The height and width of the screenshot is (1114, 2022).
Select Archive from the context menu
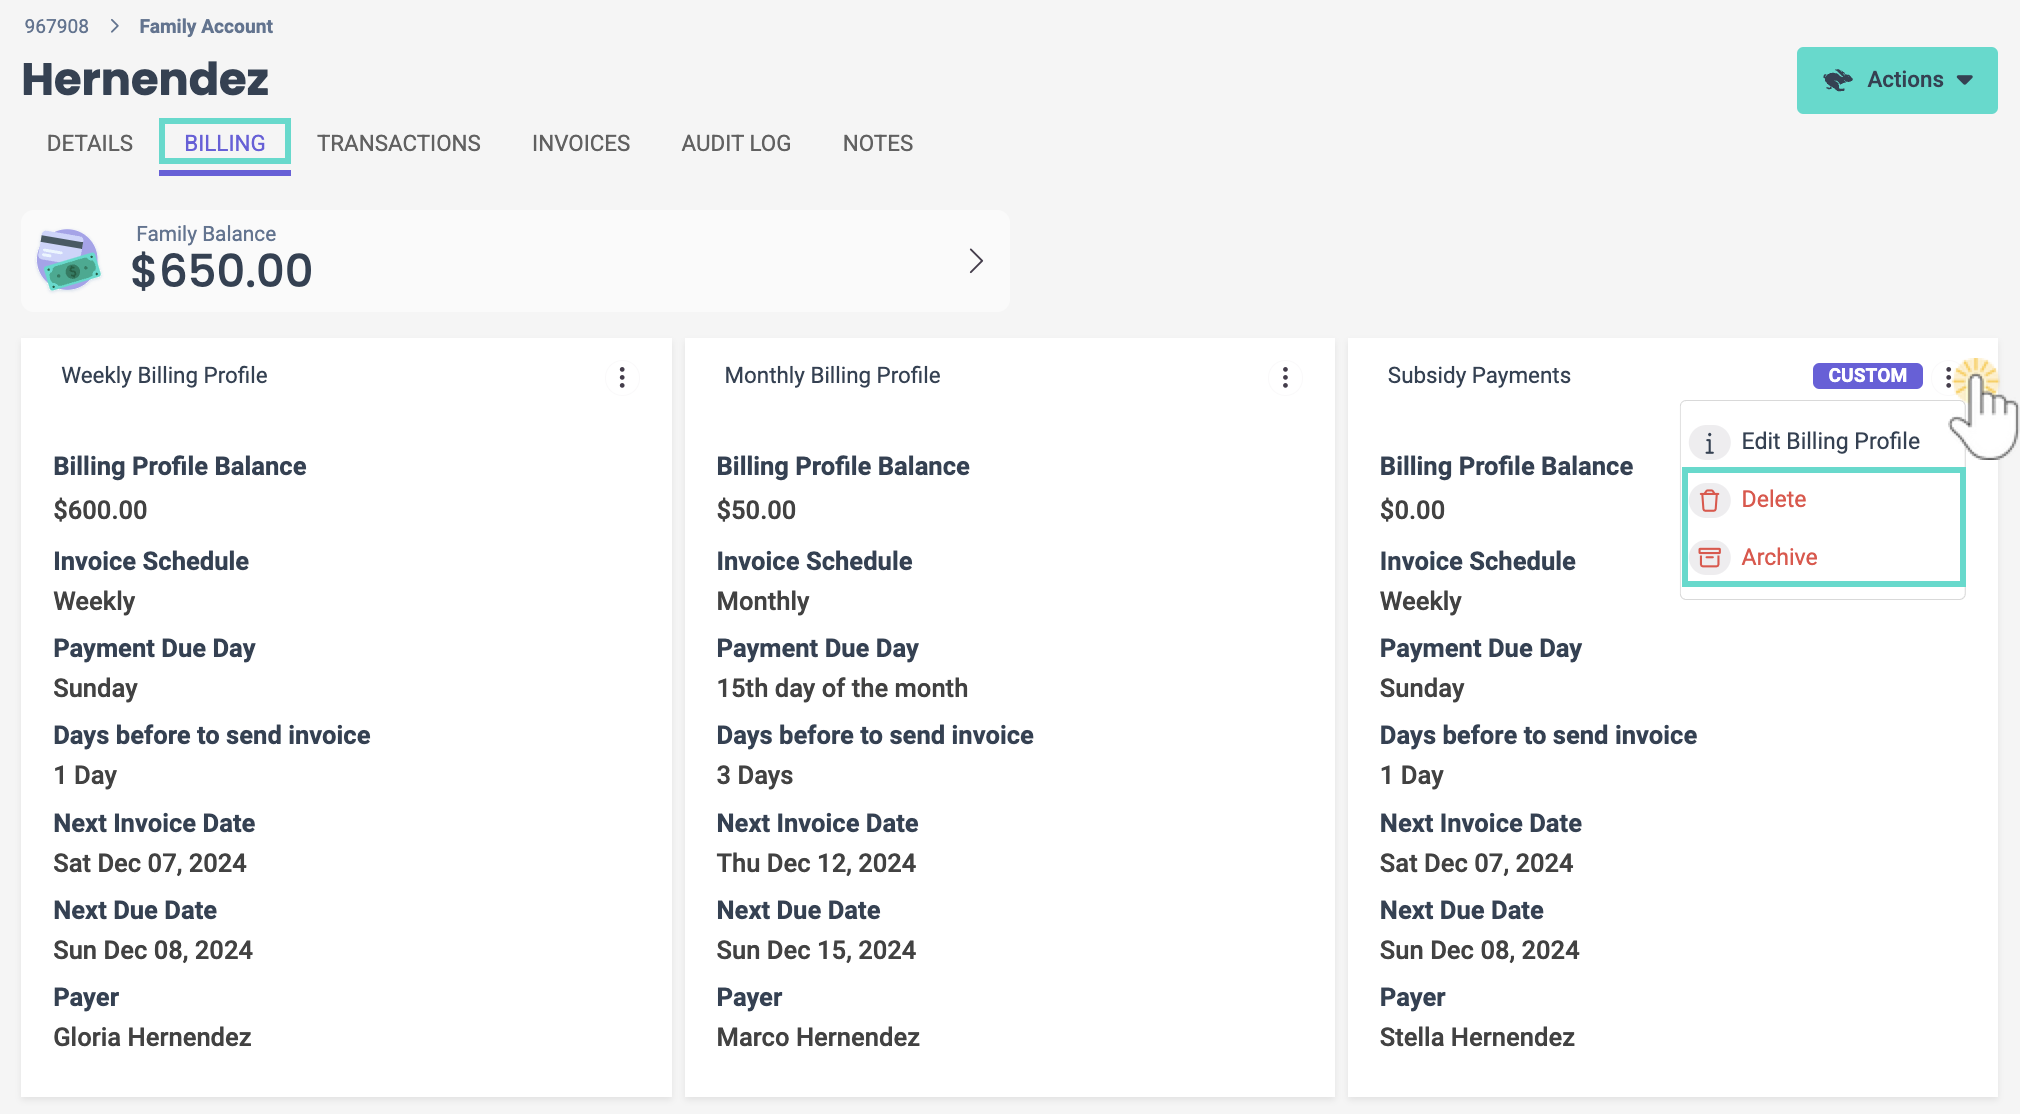point(1778,557)
